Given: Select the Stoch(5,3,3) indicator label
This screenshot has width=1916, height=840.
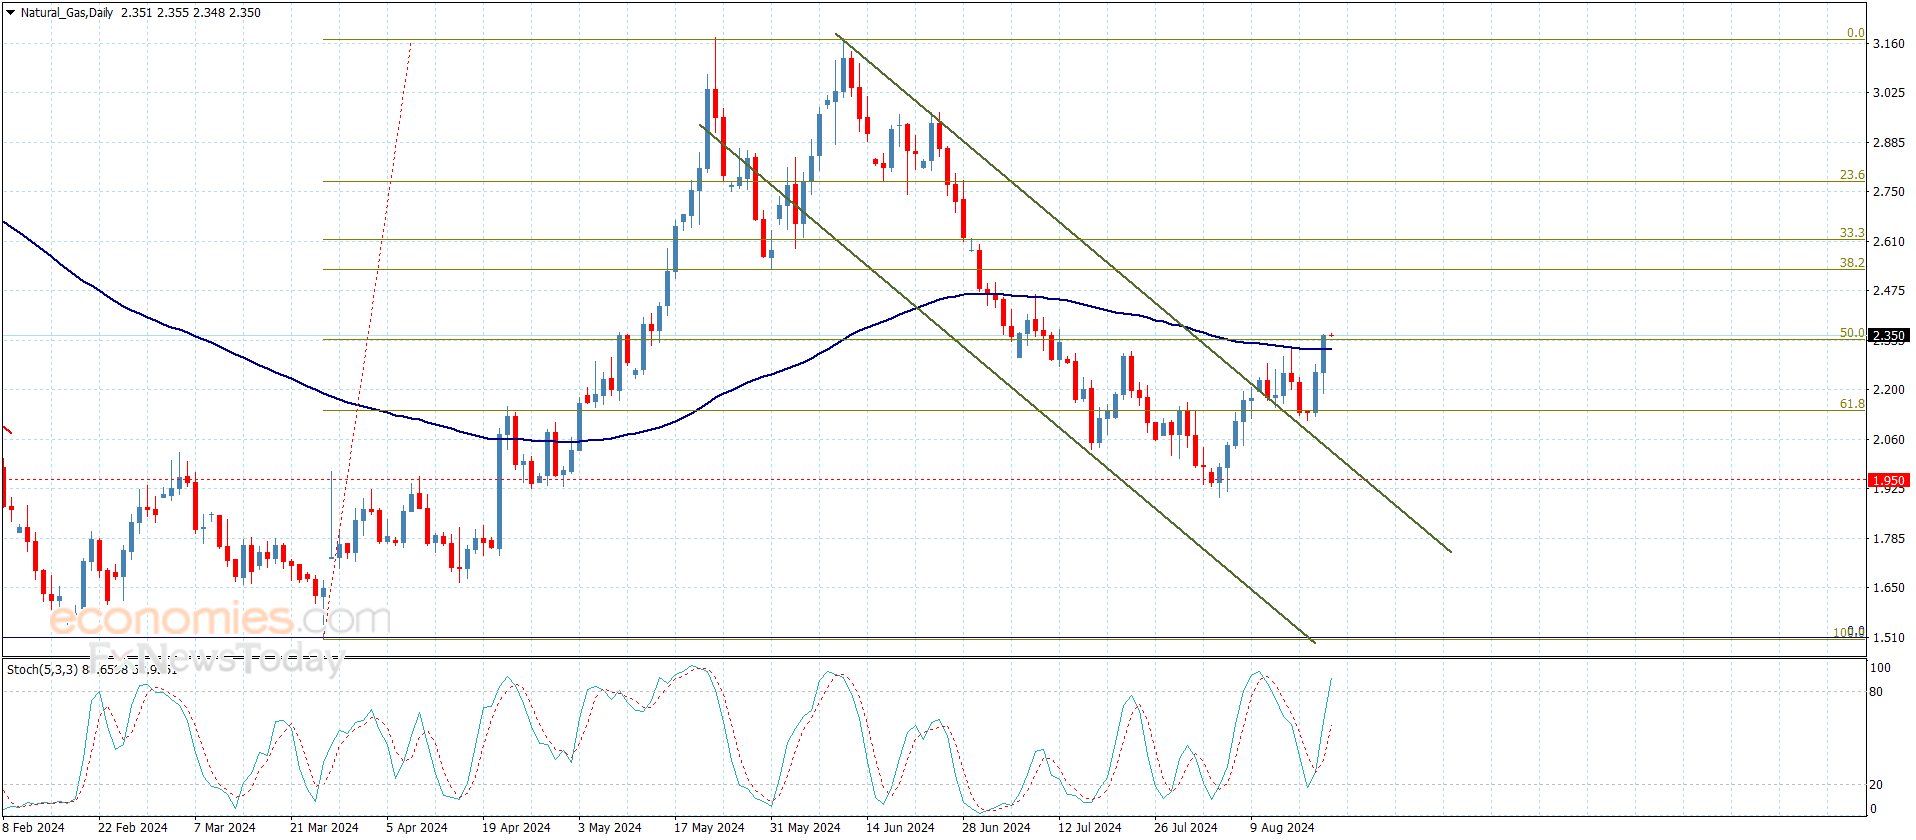Looking at the screenshot, I should (x=42, y=669).
